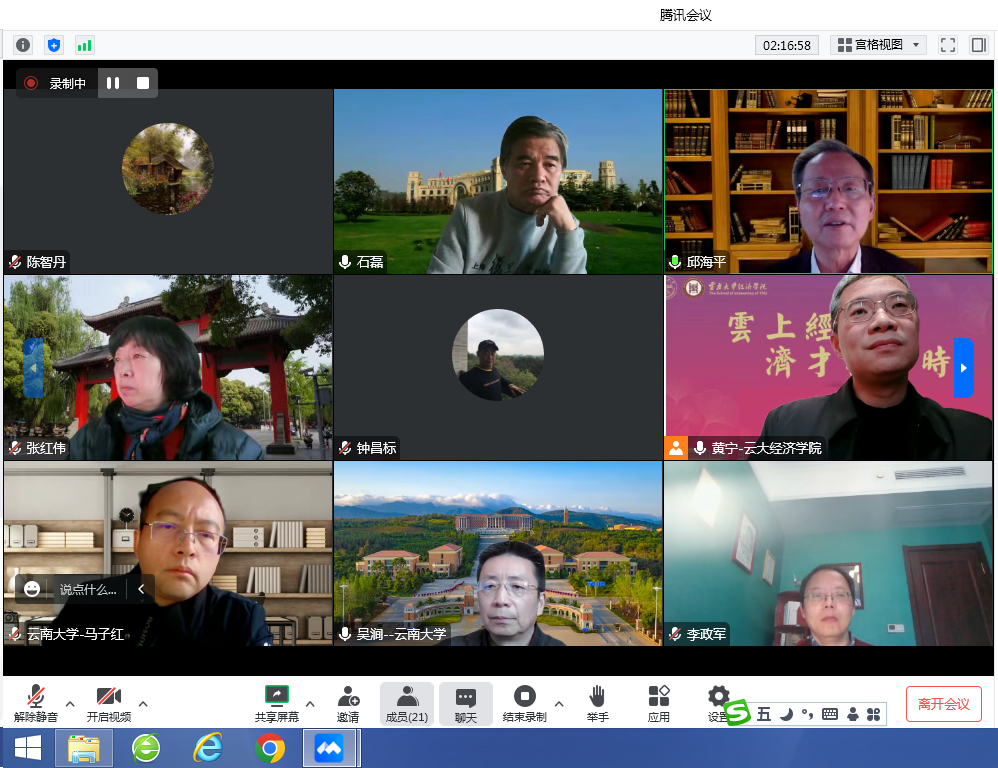Click the 说点什么 chat input field
The width and height of the screenshot is (998, 768).
click(x=88, y=589)
